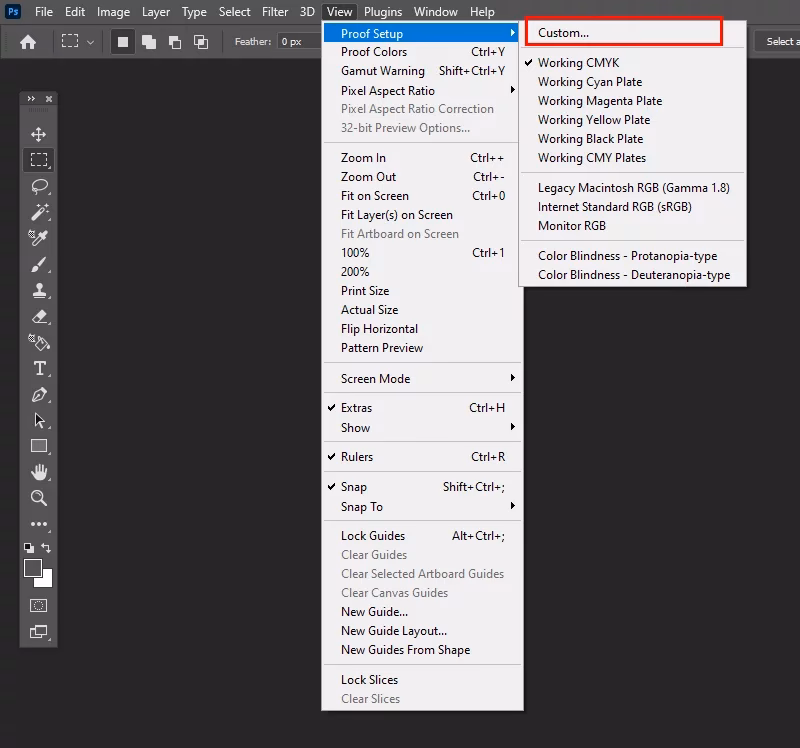The width and height of the screenshot is (800, 748).
Task: Pick the Magic Wand tool
Action: point(39,212)
